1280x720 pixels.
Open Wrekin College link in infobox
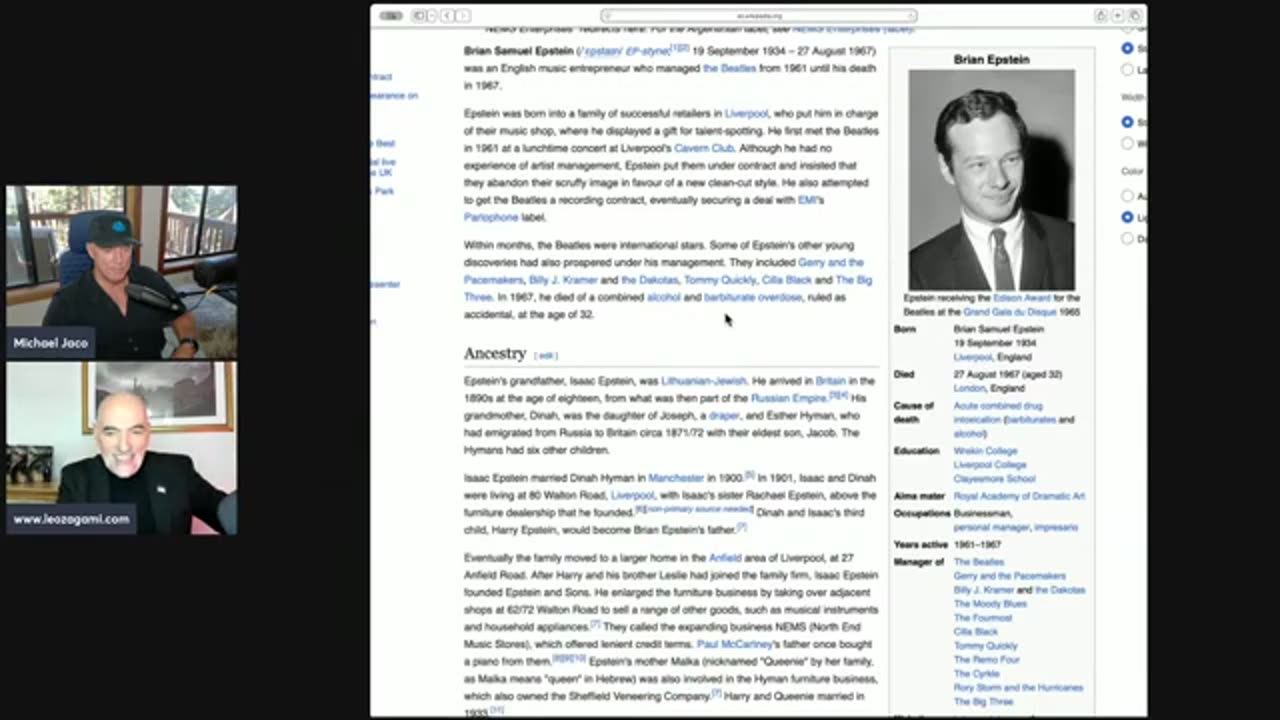(x=985, y=451)
